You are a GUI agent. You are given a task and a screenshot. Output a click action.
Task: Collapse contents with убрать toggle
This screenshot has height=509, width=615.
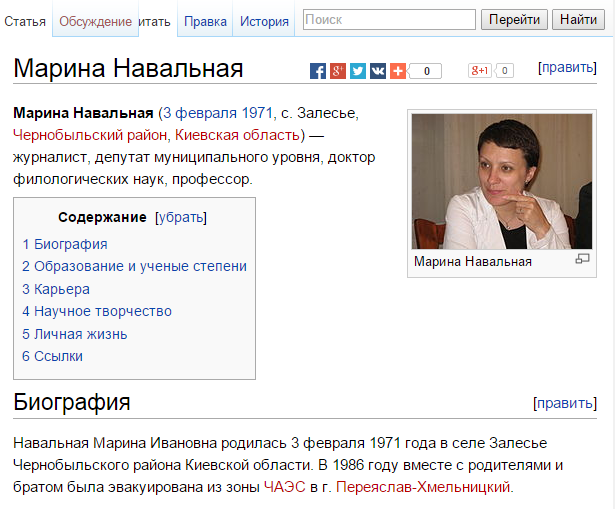181,217
